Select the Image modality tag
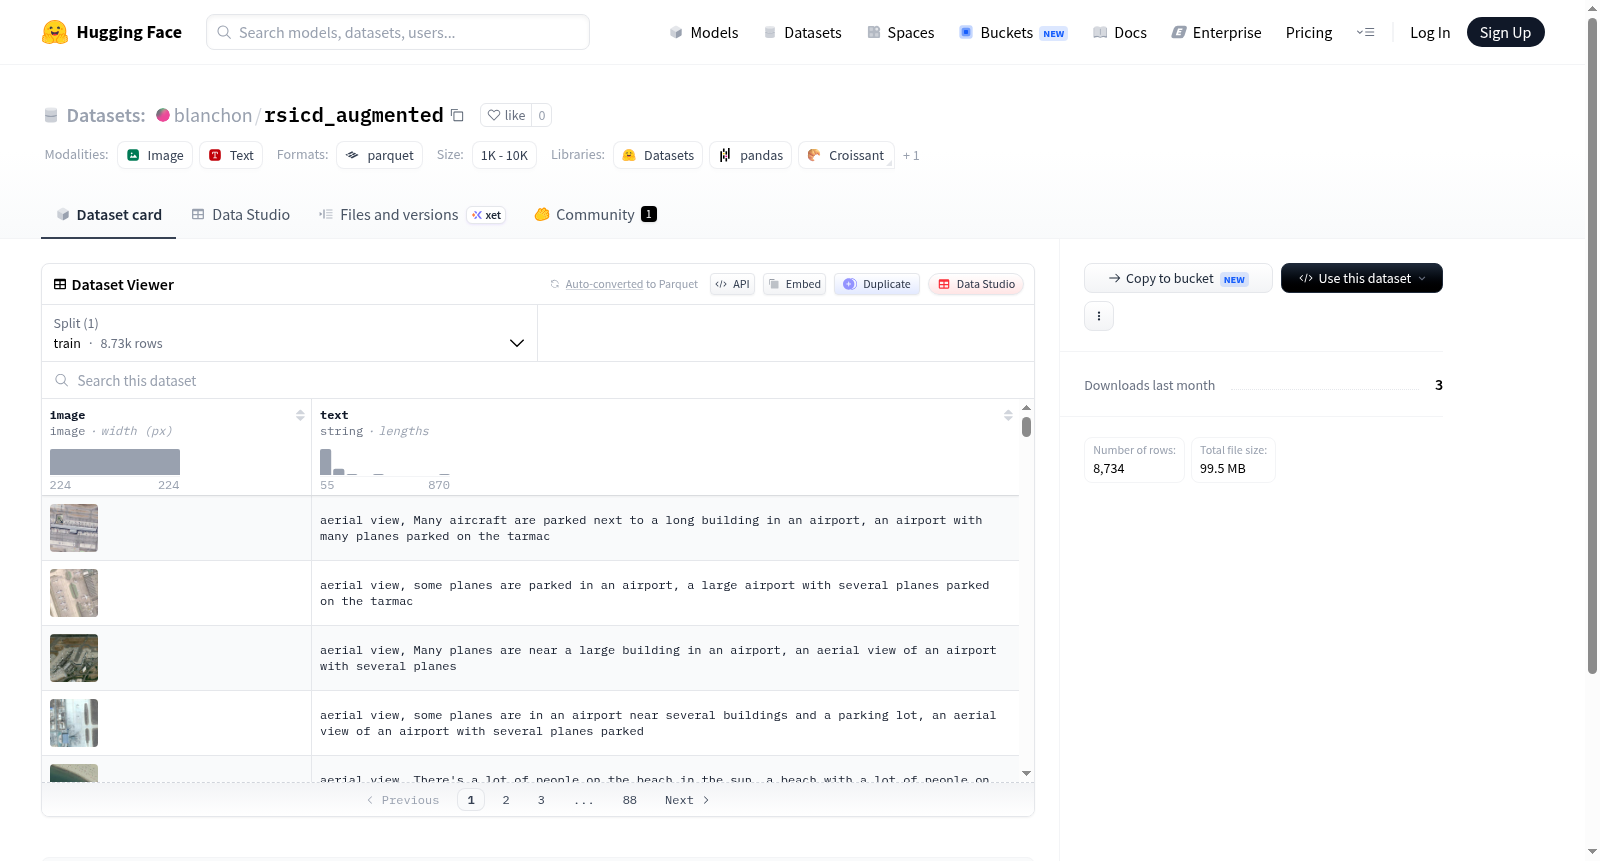 (x=155, y=155)
